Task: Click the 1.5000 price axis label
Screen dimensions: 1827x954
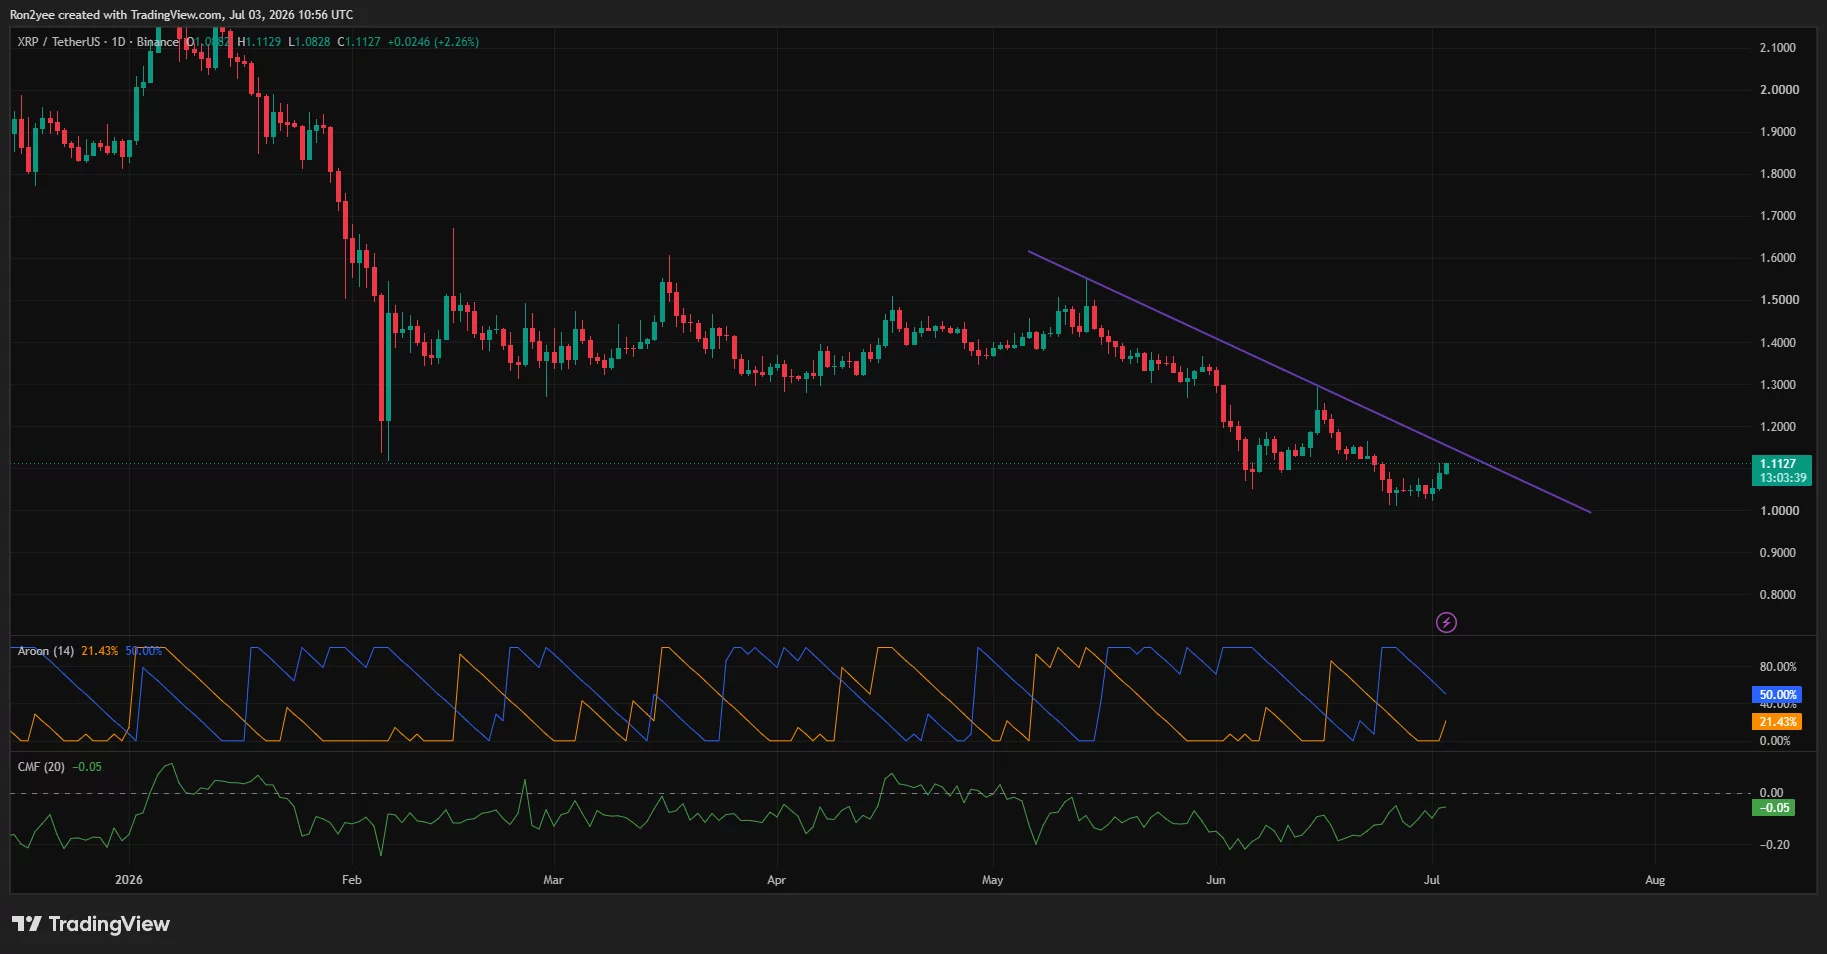Action: [x=1779, y=300]
